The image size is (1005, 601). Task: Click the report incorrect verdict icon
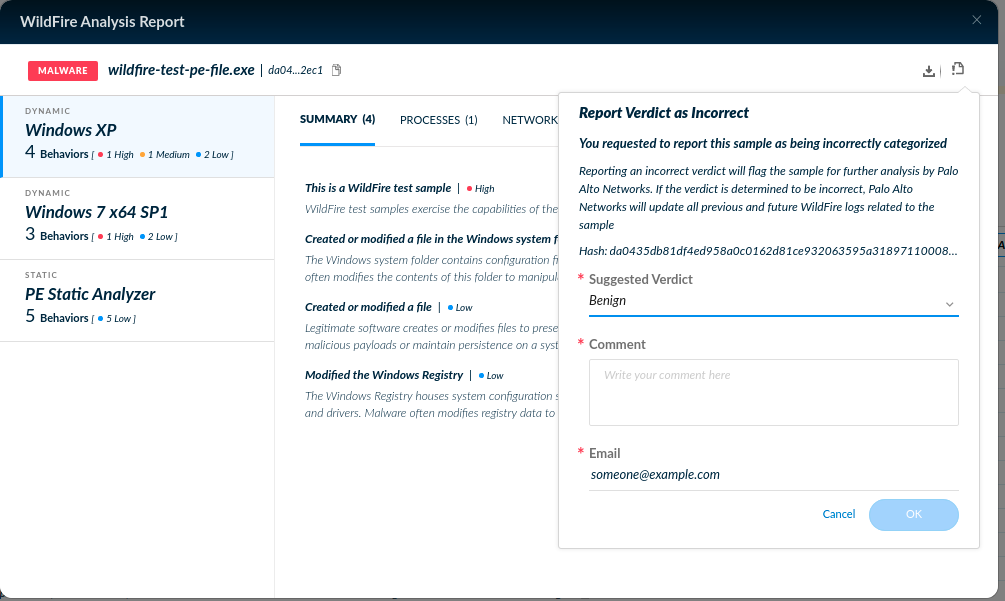958,69
